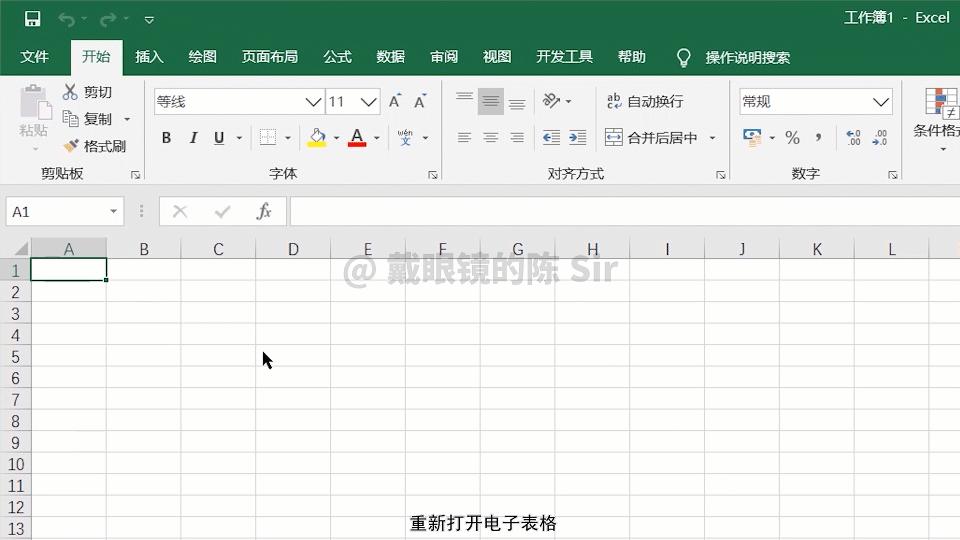Open the 公式 ribbon tab

point(337,57)
